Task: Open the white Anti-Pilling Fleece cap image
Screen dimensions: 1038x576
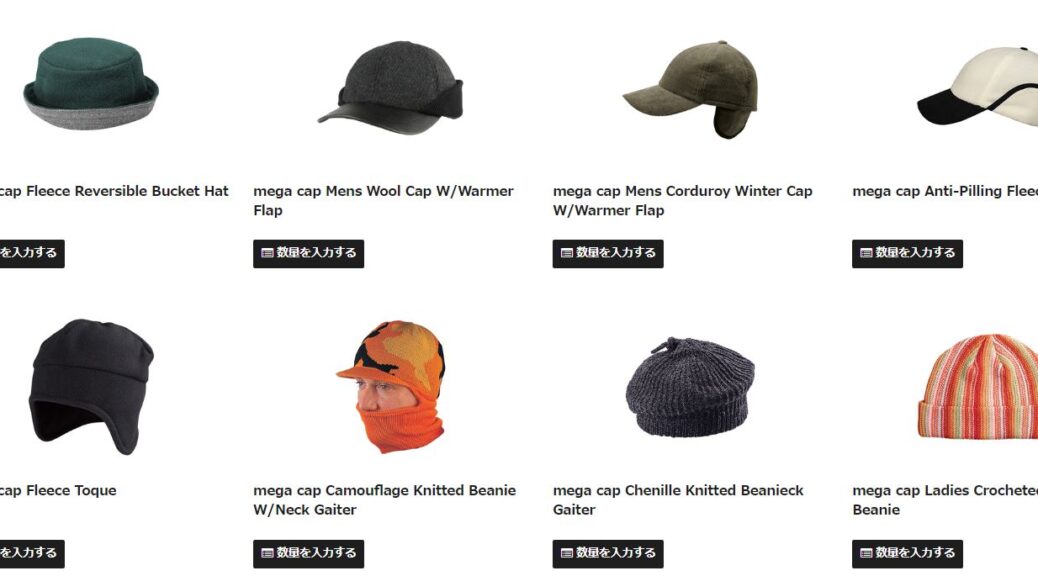Action: click(x=978, y=86)
